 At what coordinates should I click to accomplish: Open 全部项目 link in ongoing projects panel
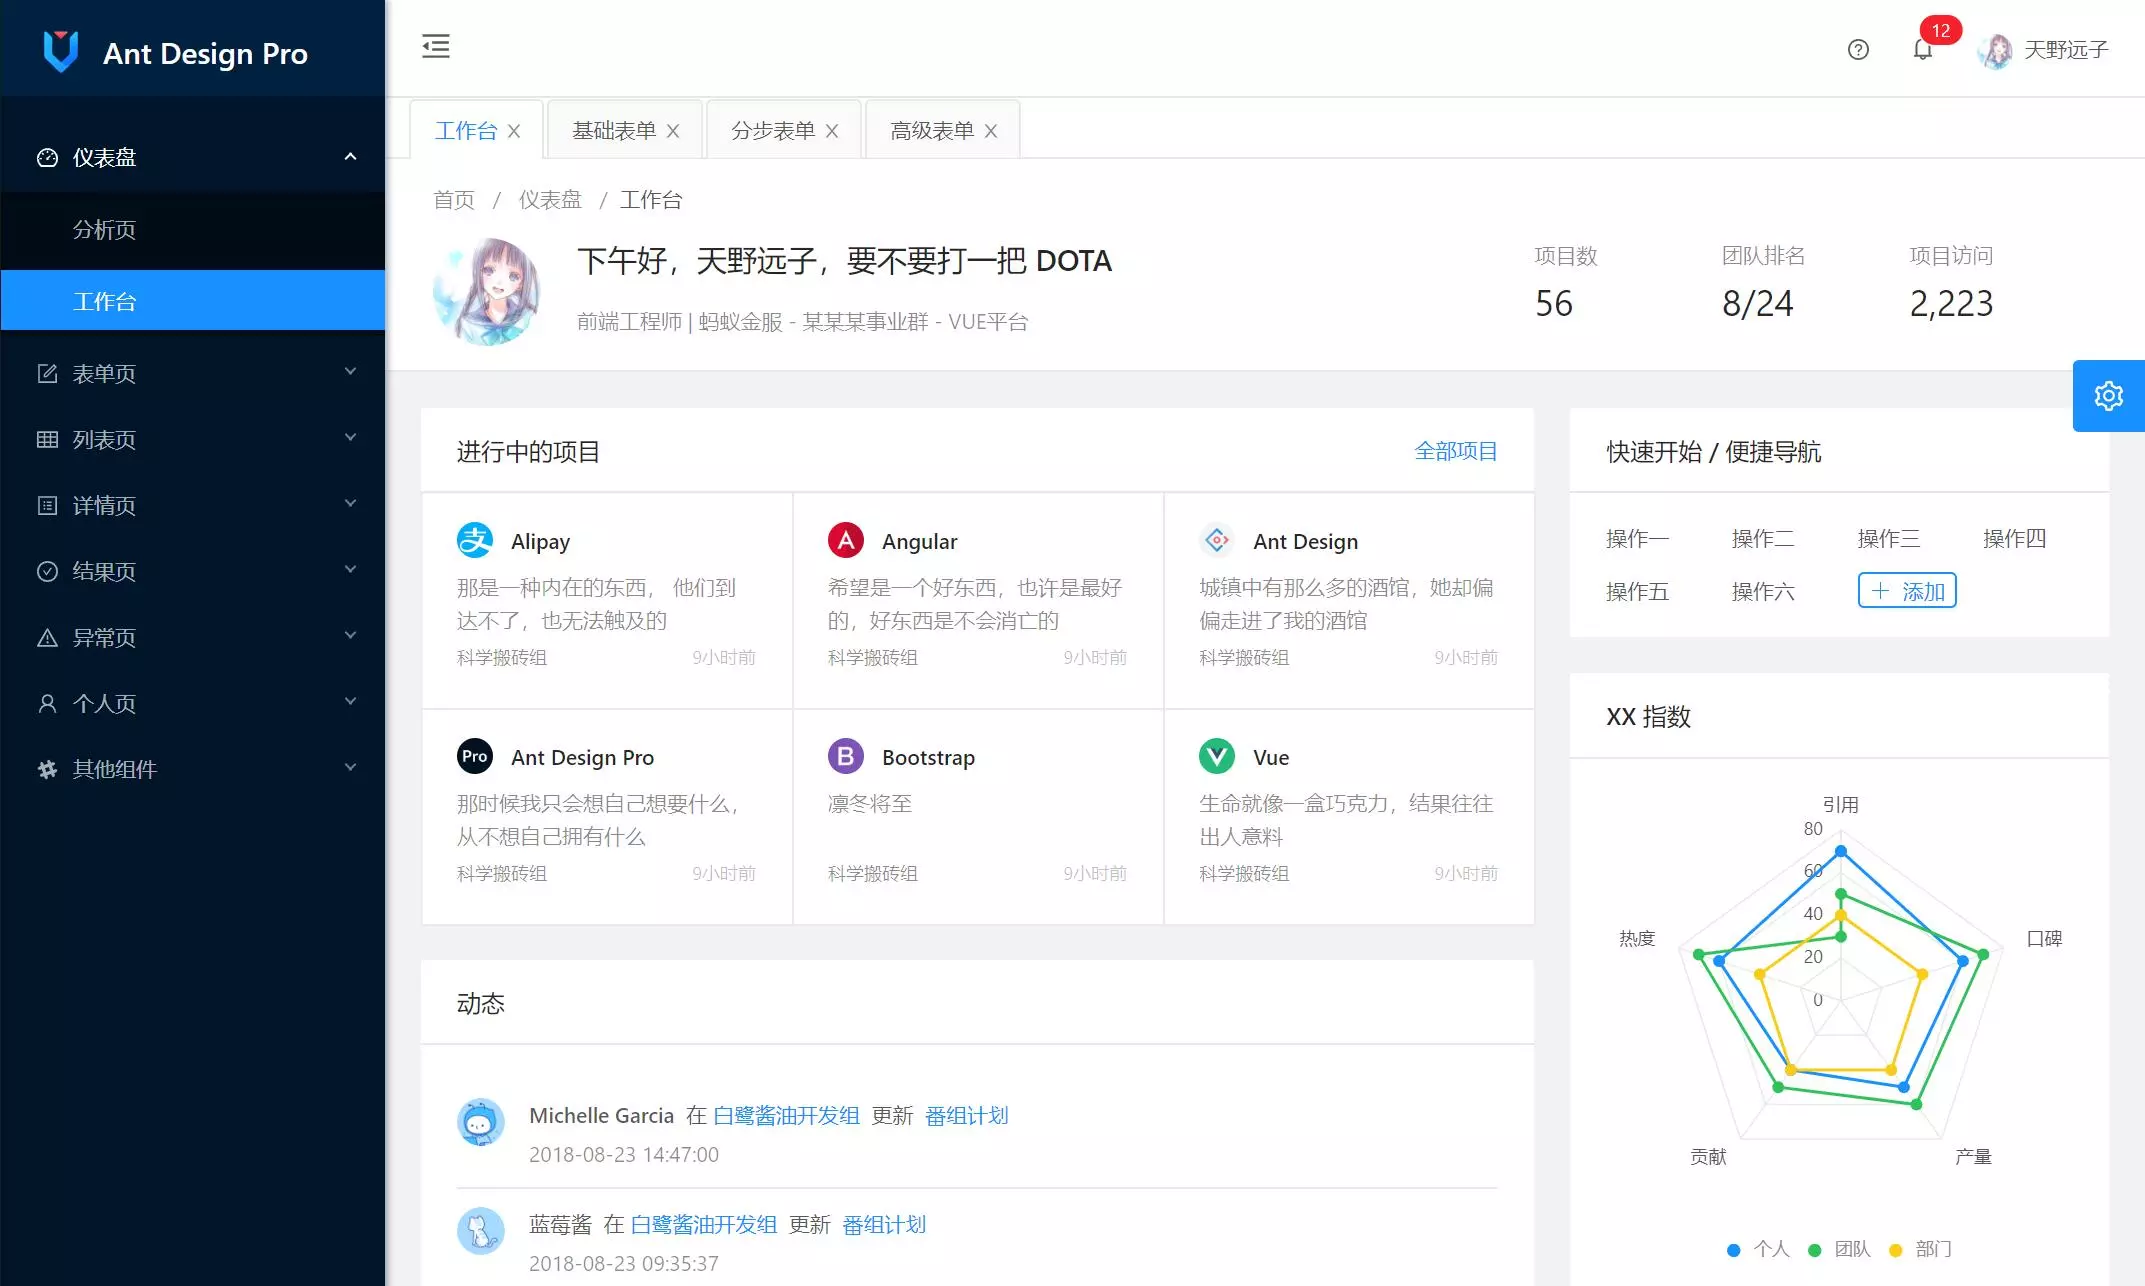coord(1456,451)
